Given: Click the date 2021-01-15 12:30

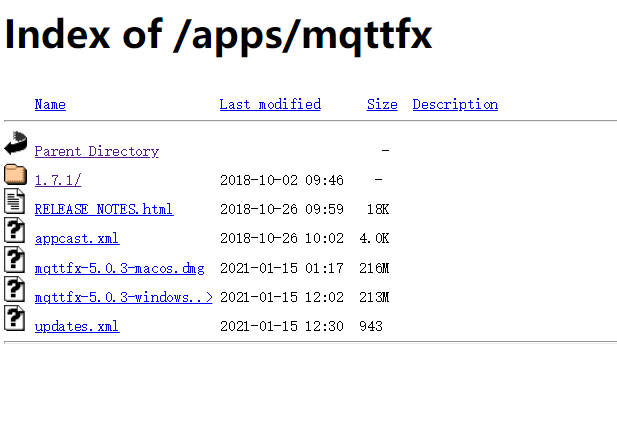Looking at the screenshot, I should [282, 326].
